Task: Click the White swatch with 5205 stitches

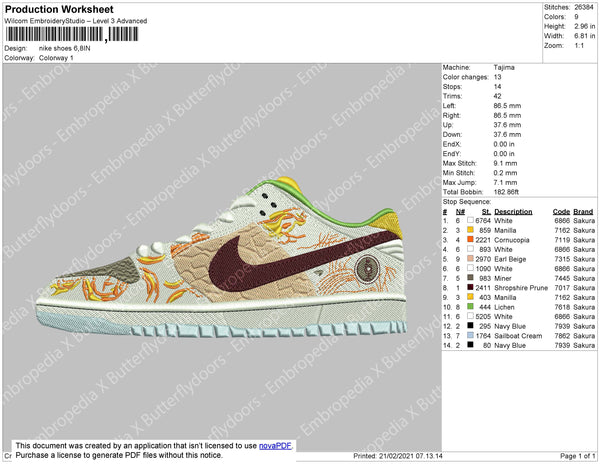Action: tap(470, 316)
